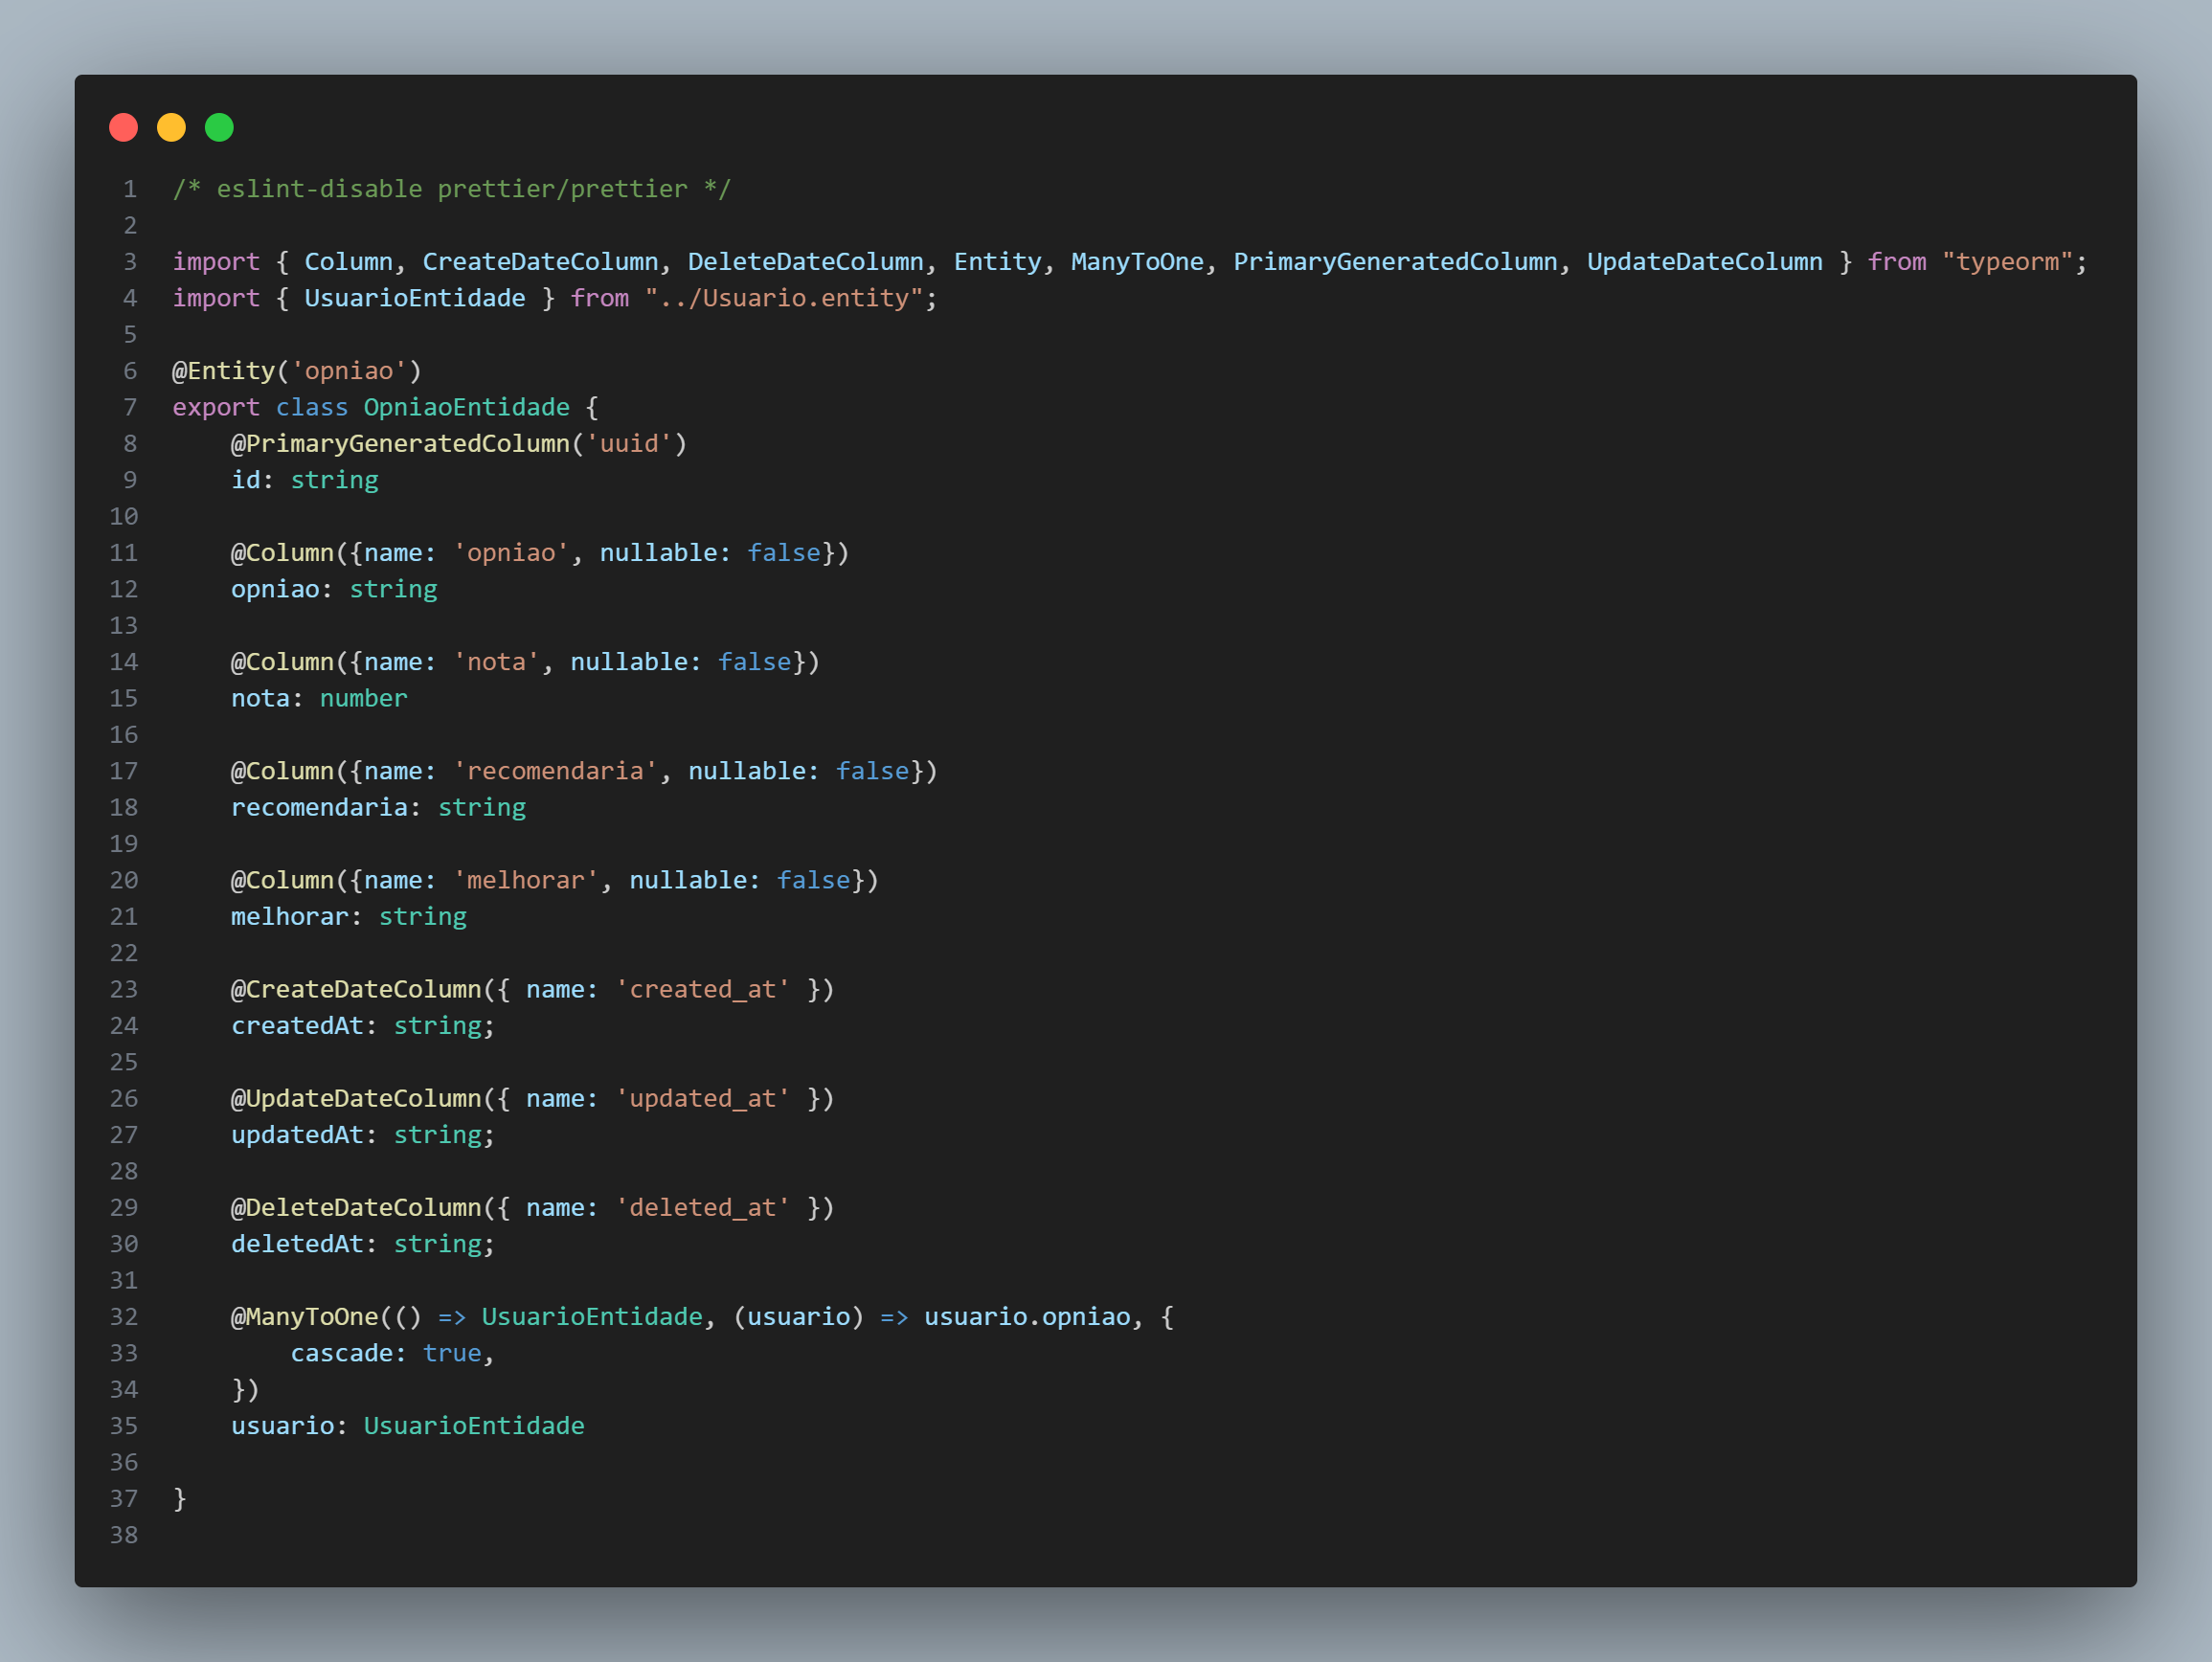The height and width of the screenshot is (1662, 2212).
Task: Click the @ManyToOne decorator
Action: (305, 1317)
